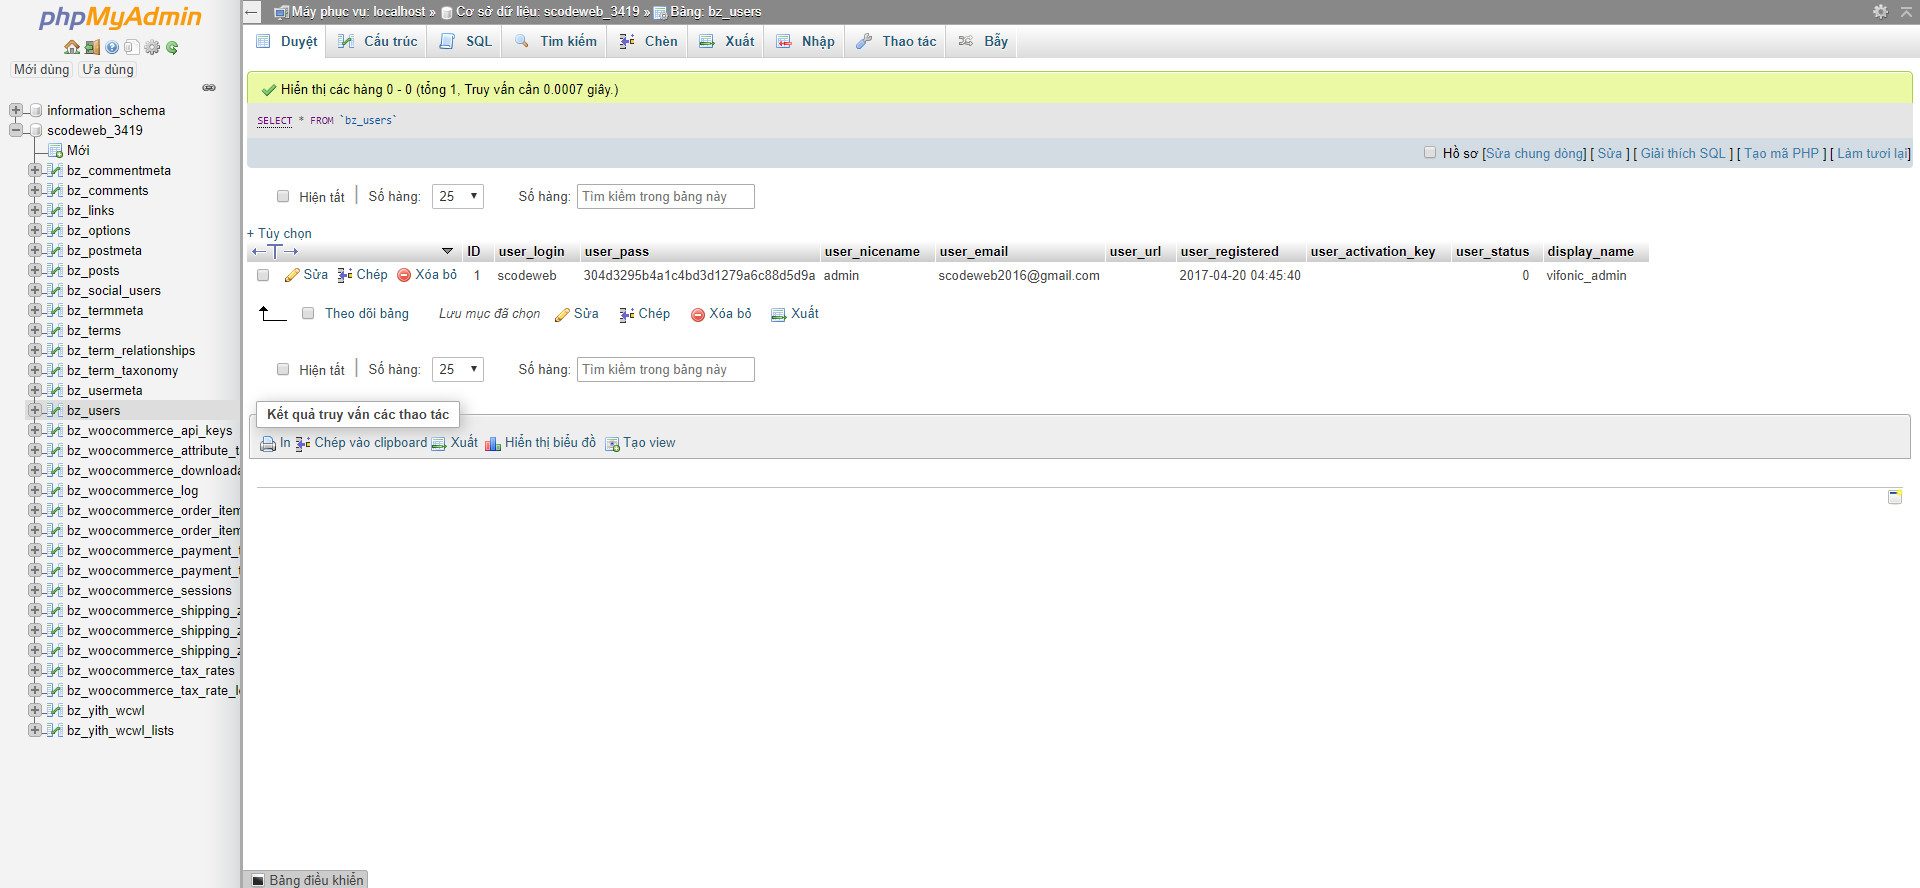Collapse the scodeweb_3419 database tree
This screenshot has width=1920, height=888.
point(16,130)
